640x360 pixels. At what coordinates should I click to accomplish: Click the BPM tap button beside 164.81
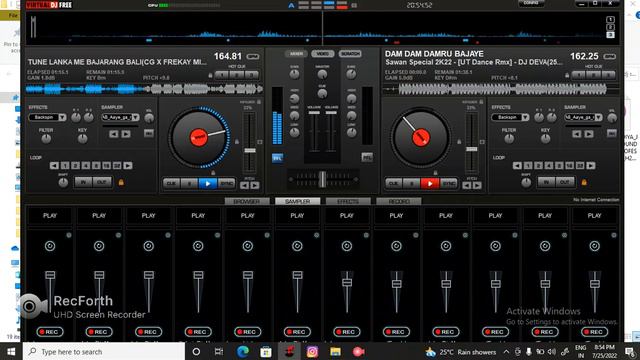[x=253, y=56]
